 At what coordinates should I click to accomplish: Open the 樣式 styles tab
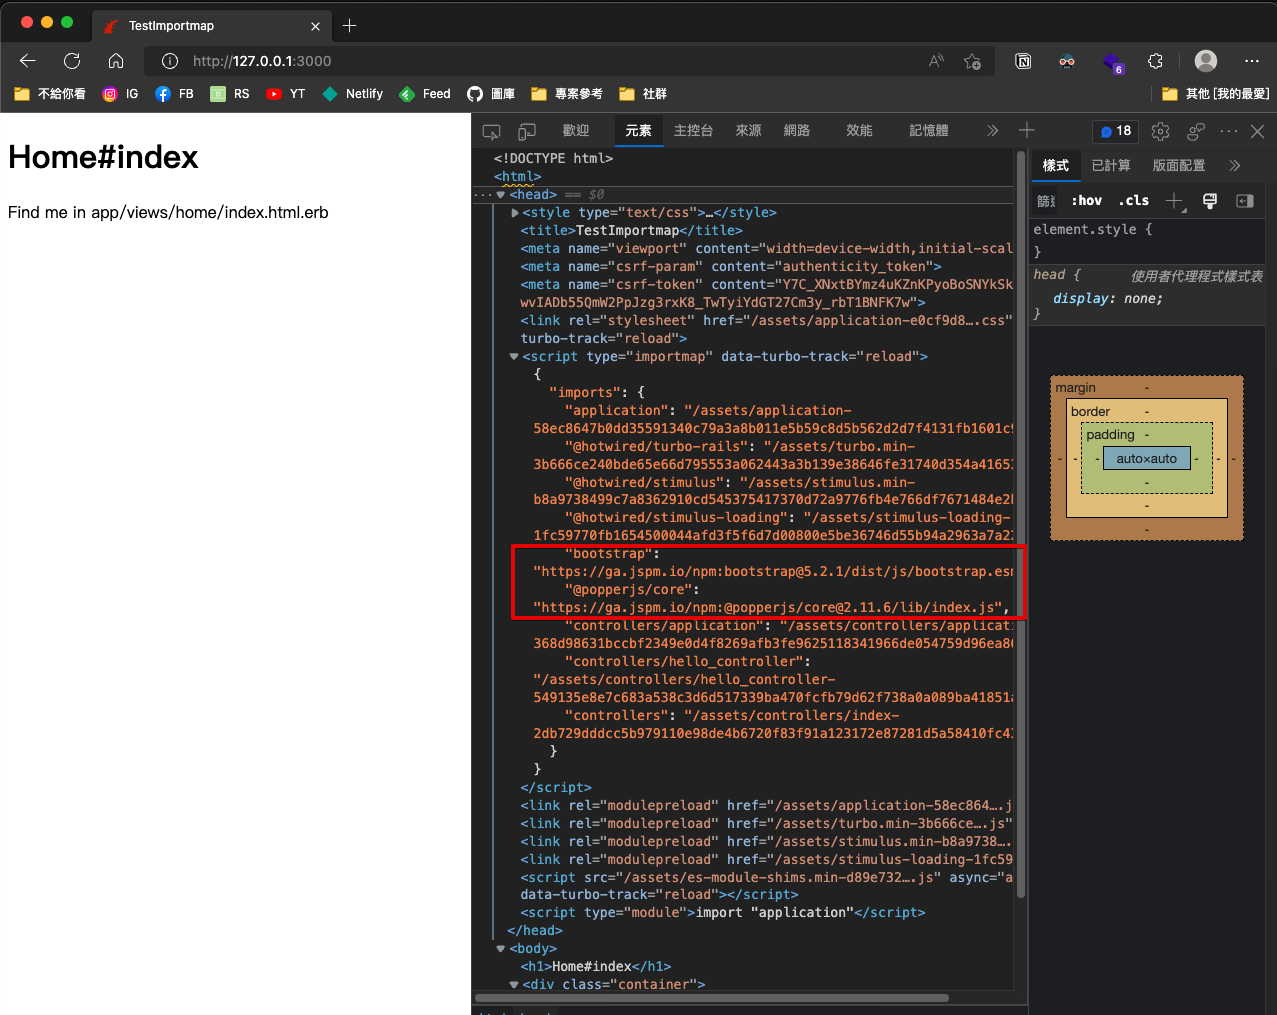1056,166
